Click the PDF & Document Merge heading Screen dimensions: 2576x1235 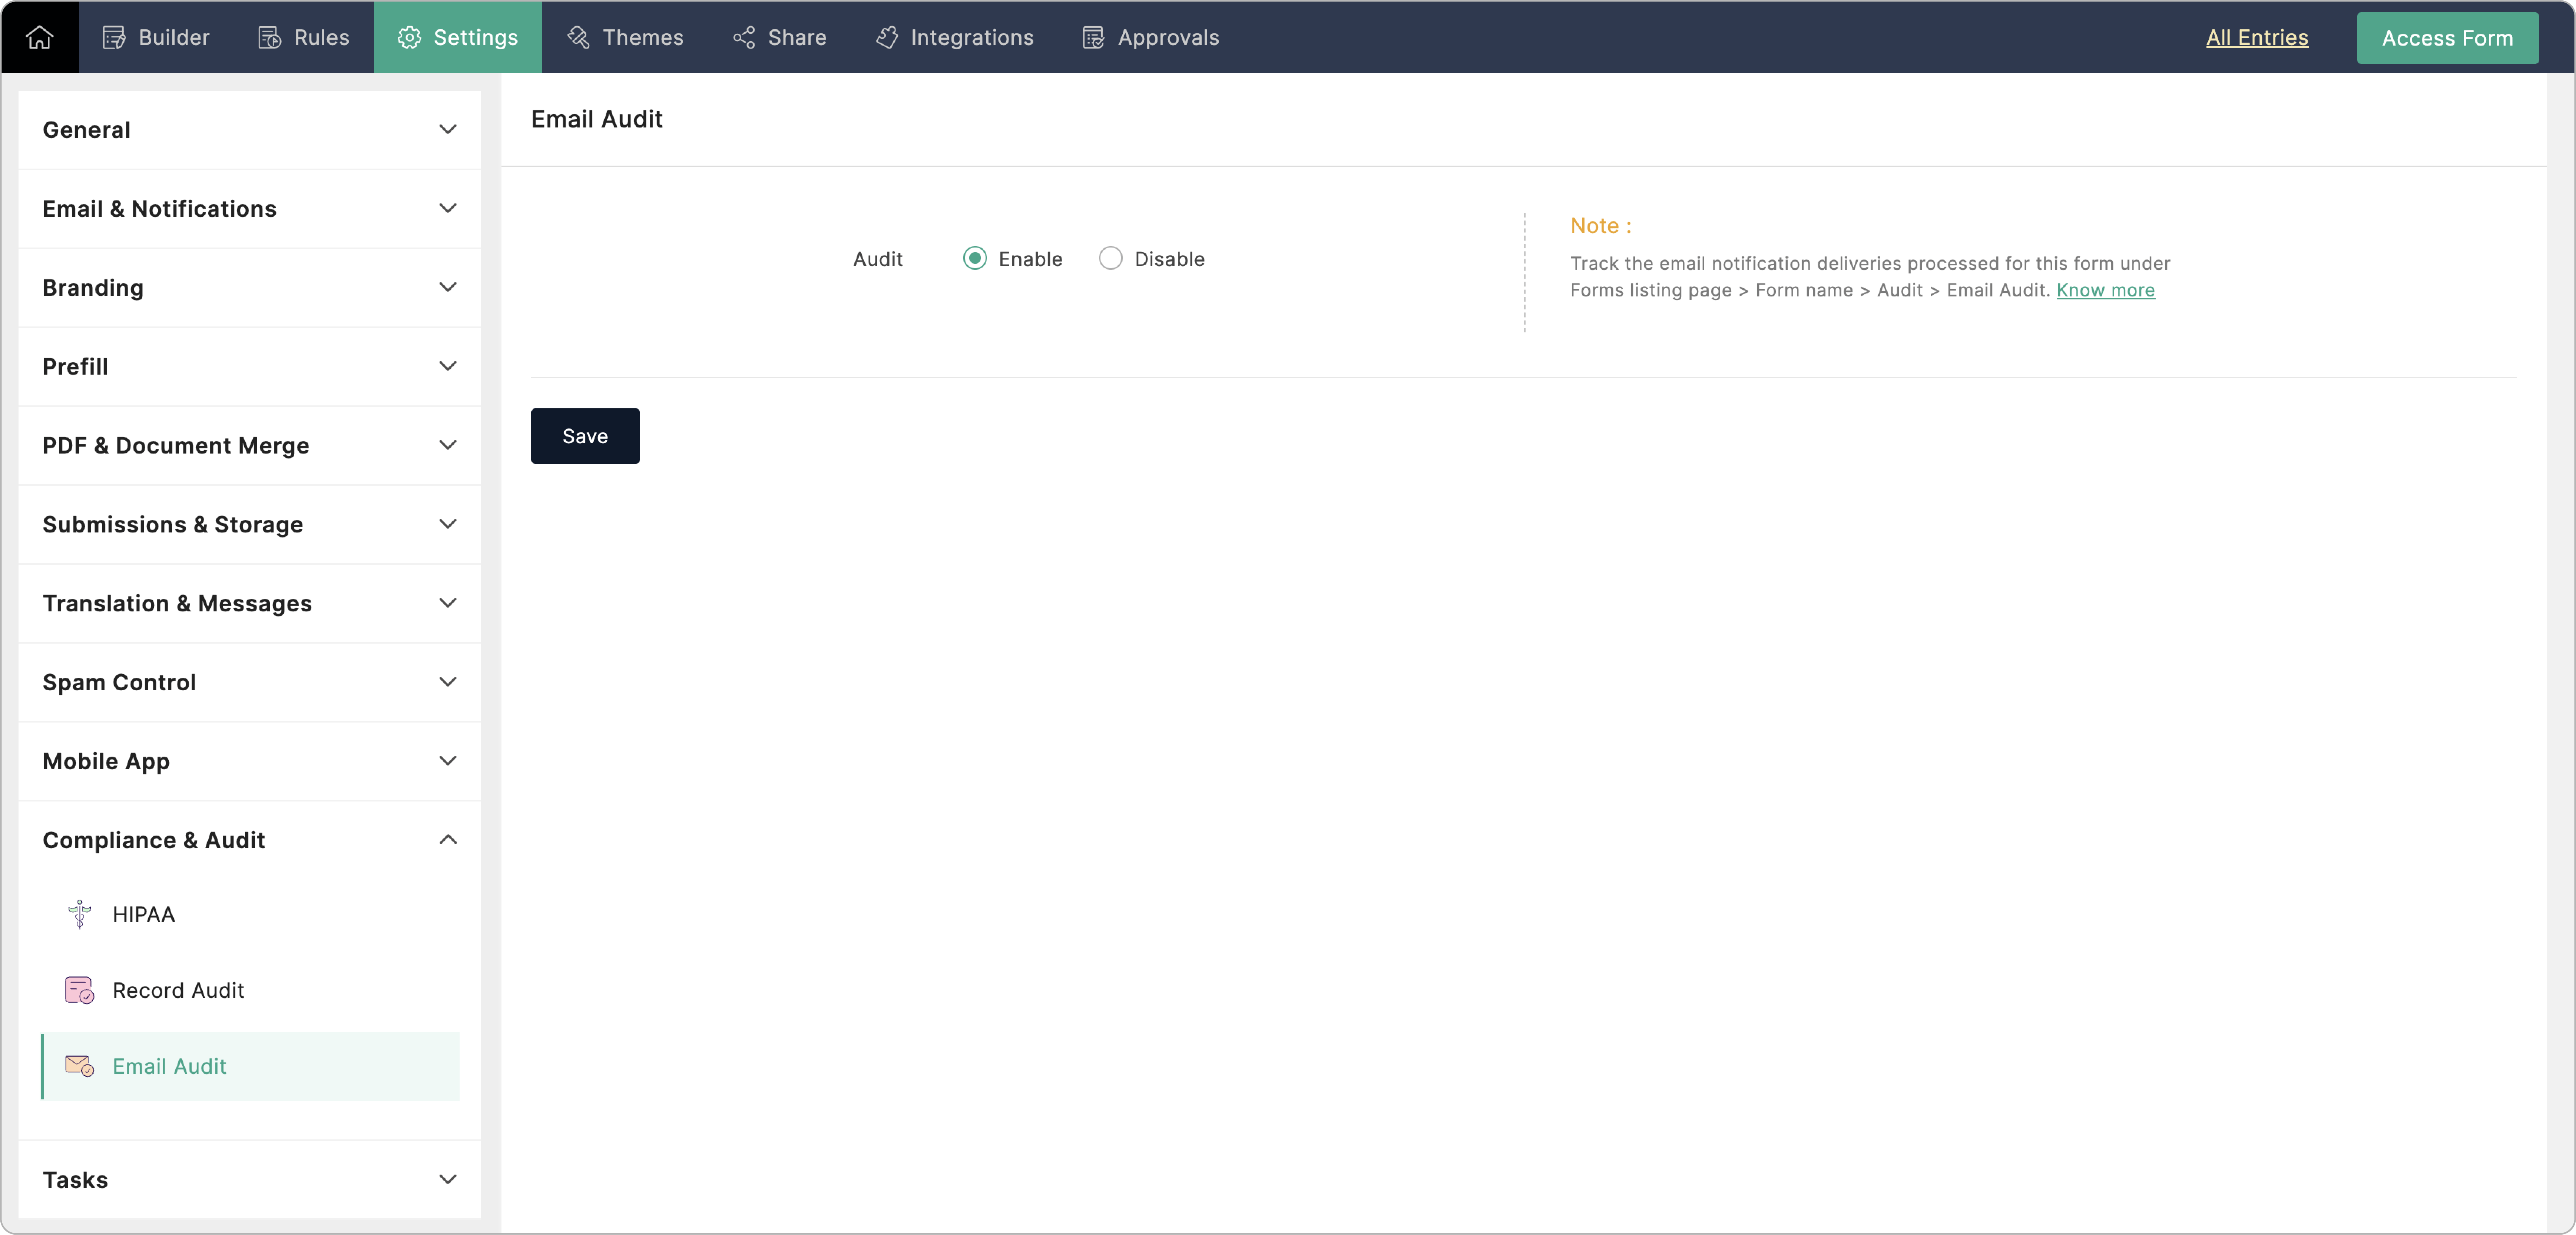click(x=176, y=446)
